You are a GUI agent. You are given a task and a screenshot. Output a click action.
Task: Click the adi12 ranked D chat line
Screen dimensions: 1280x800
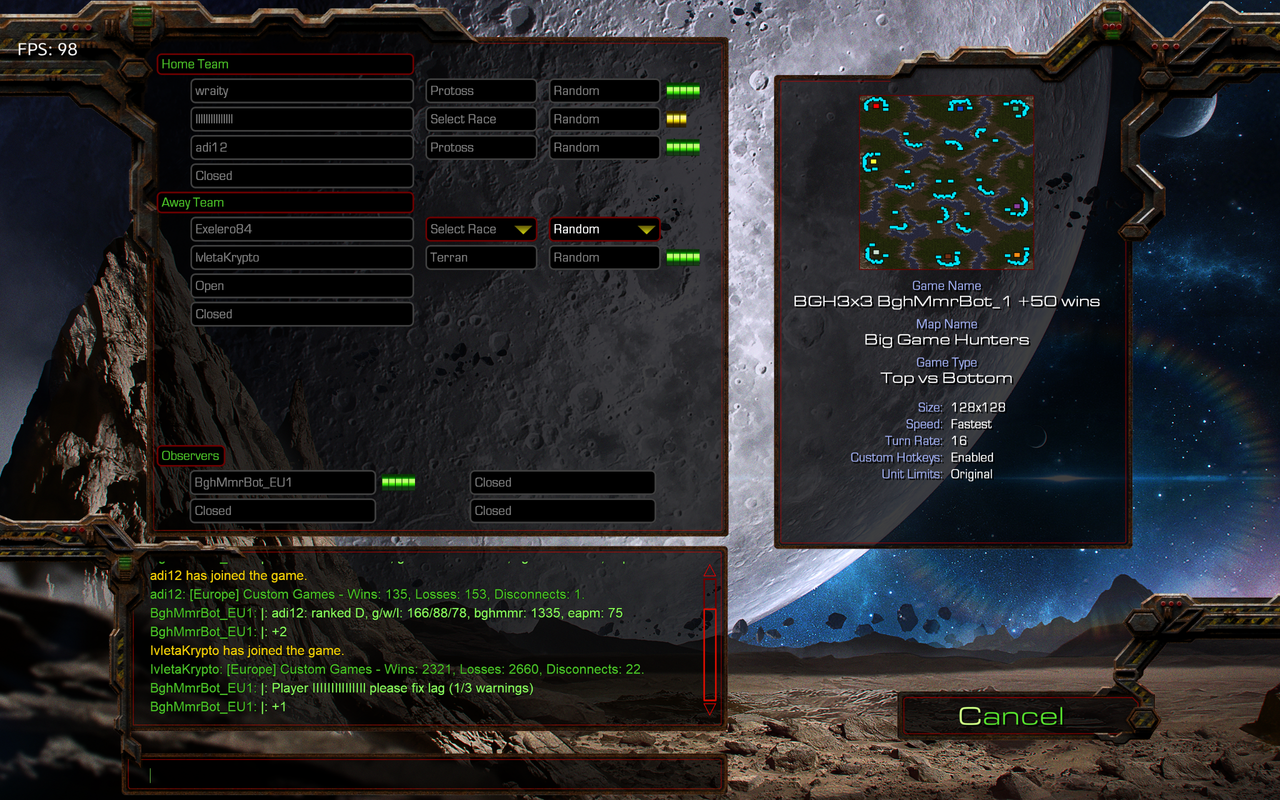[386, 613]
